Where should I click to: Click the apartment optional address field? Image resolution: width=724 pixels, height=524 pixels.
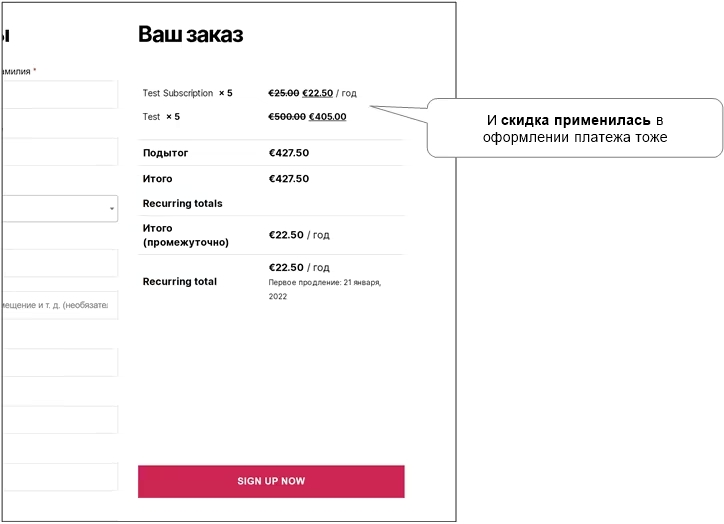click(x=60, y=305)
